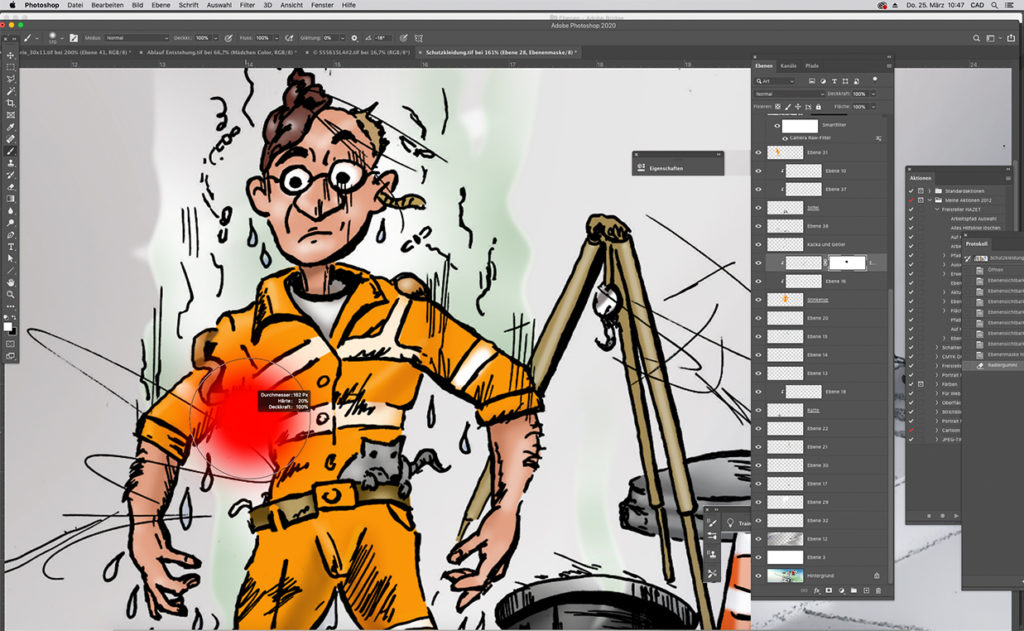Collapse the Freisteller HAZET action
1024x631 pixels.
pyautogui.click(x=937, y=209)
